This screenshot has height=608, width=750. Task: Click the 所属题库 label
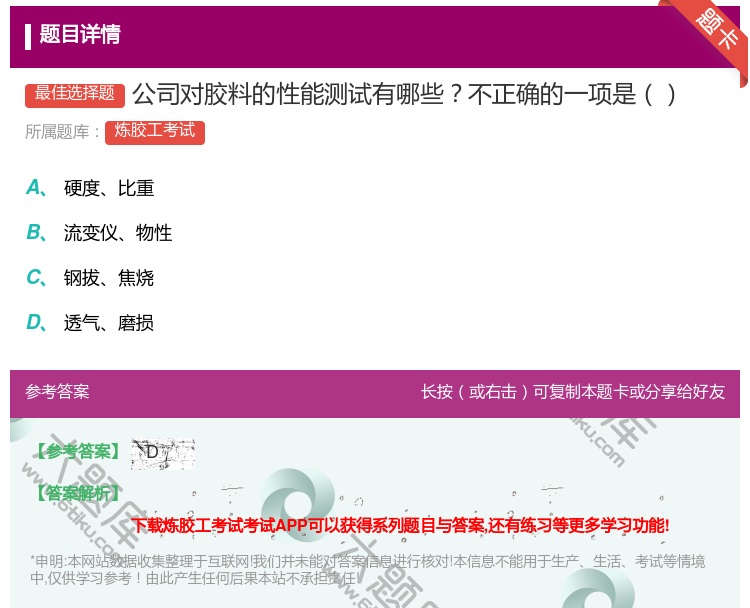[63, 132]
